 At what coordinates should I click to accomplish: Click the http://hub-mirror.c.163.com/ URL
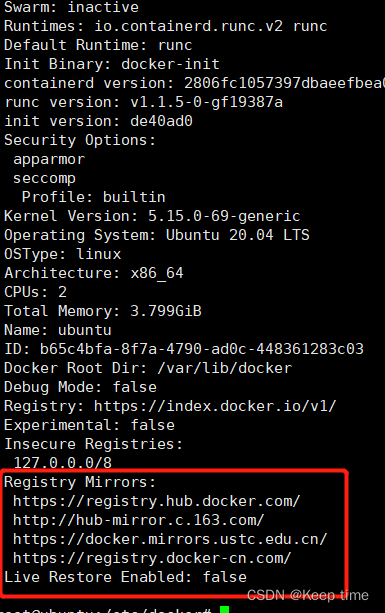click(138, 520)
